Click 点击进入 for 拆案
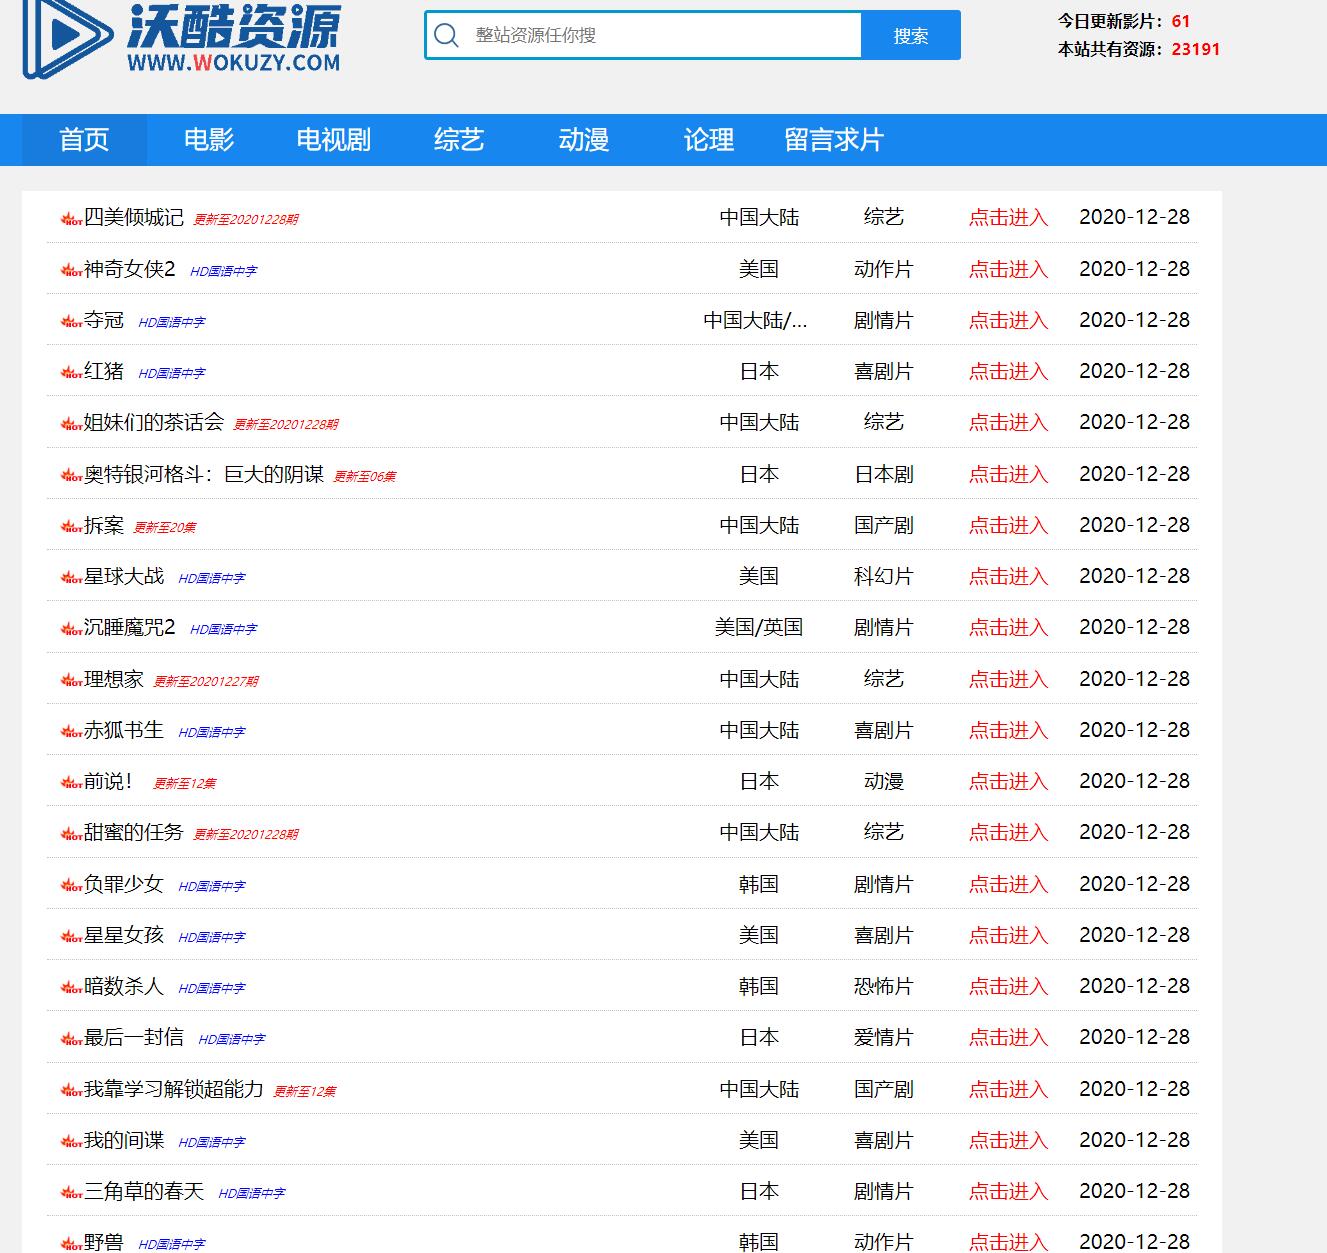The image size is (1327, 1253). point(1008,525)
